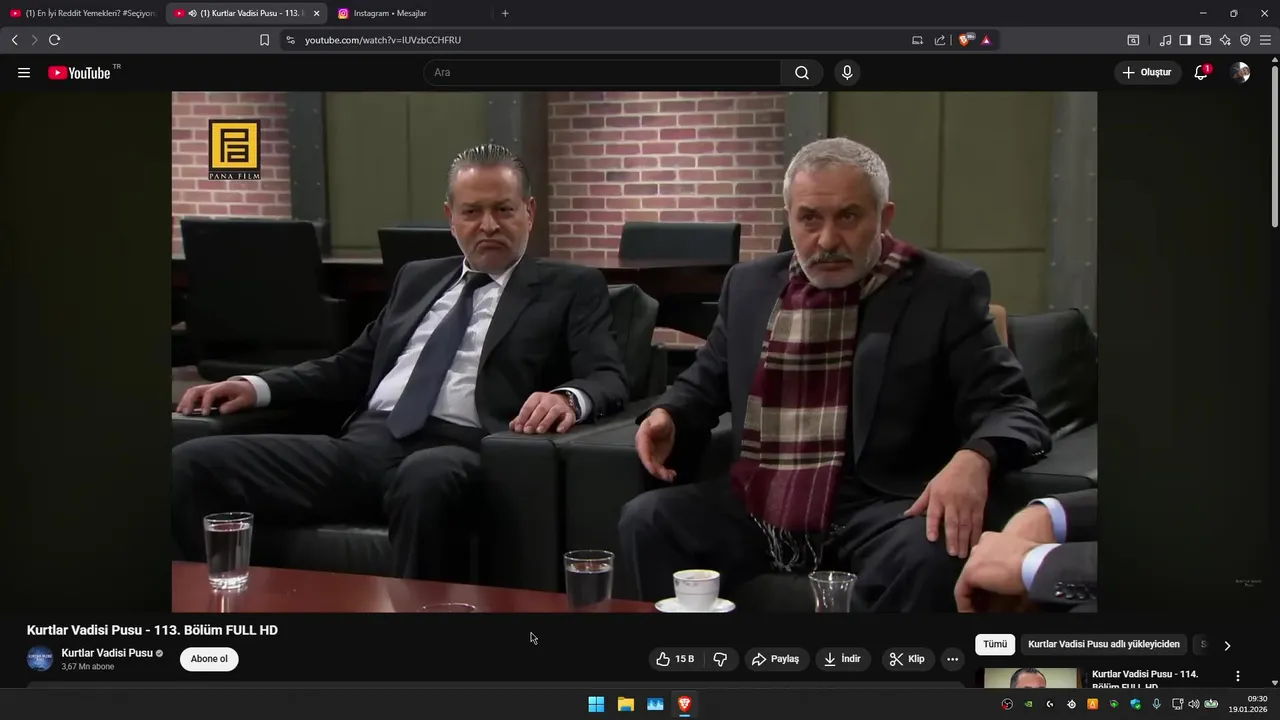Open options for the 114. Bölüm recommendation

point(1238,676)
